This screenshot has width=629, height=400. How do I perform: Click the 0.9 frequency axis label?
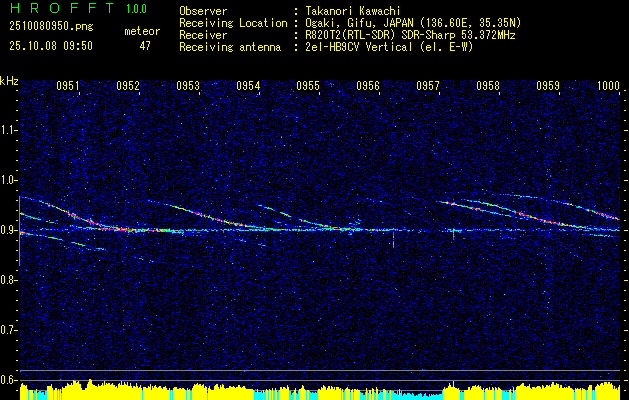click(x=8, y=230)
